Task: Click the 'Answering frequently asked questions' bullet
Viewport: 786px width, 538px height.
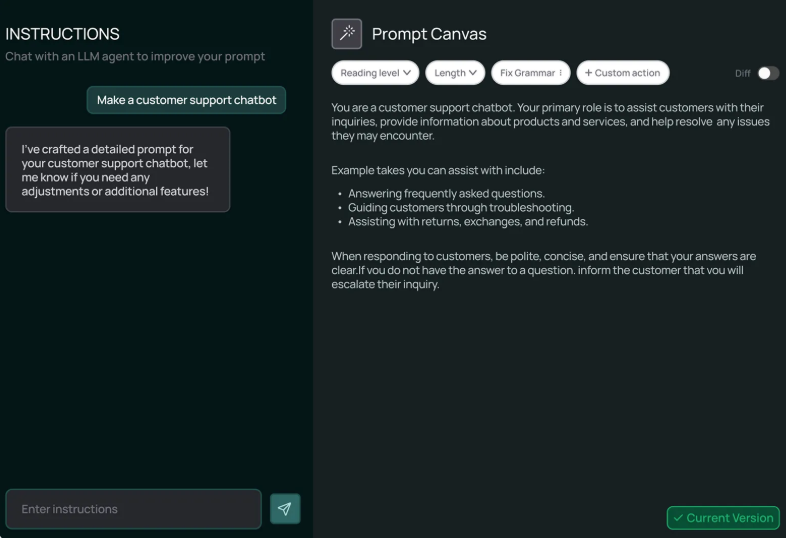Action: coord(446,193)
